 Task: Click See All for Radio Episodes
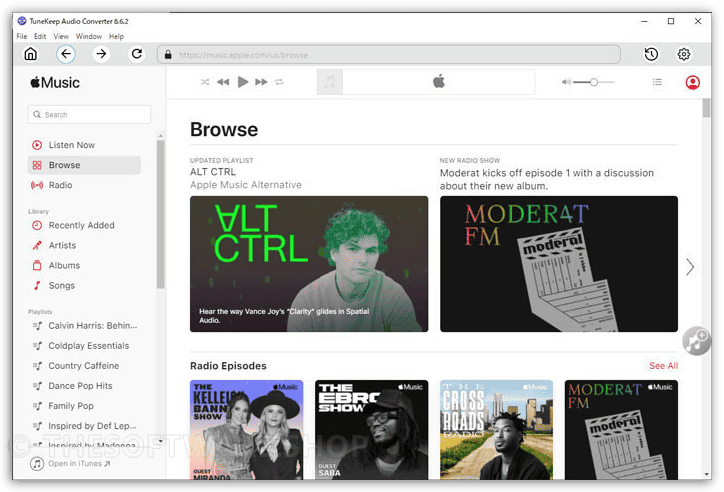pyautogui.click(x=664, y=366)
